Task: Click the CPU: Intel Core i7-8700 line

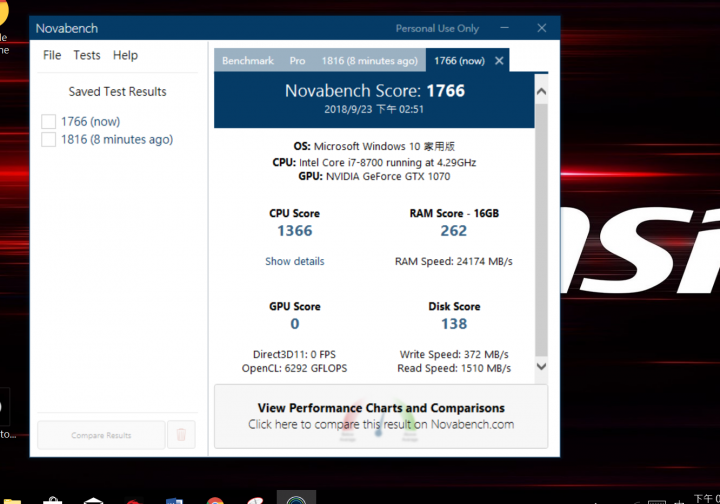Action: 374,162
